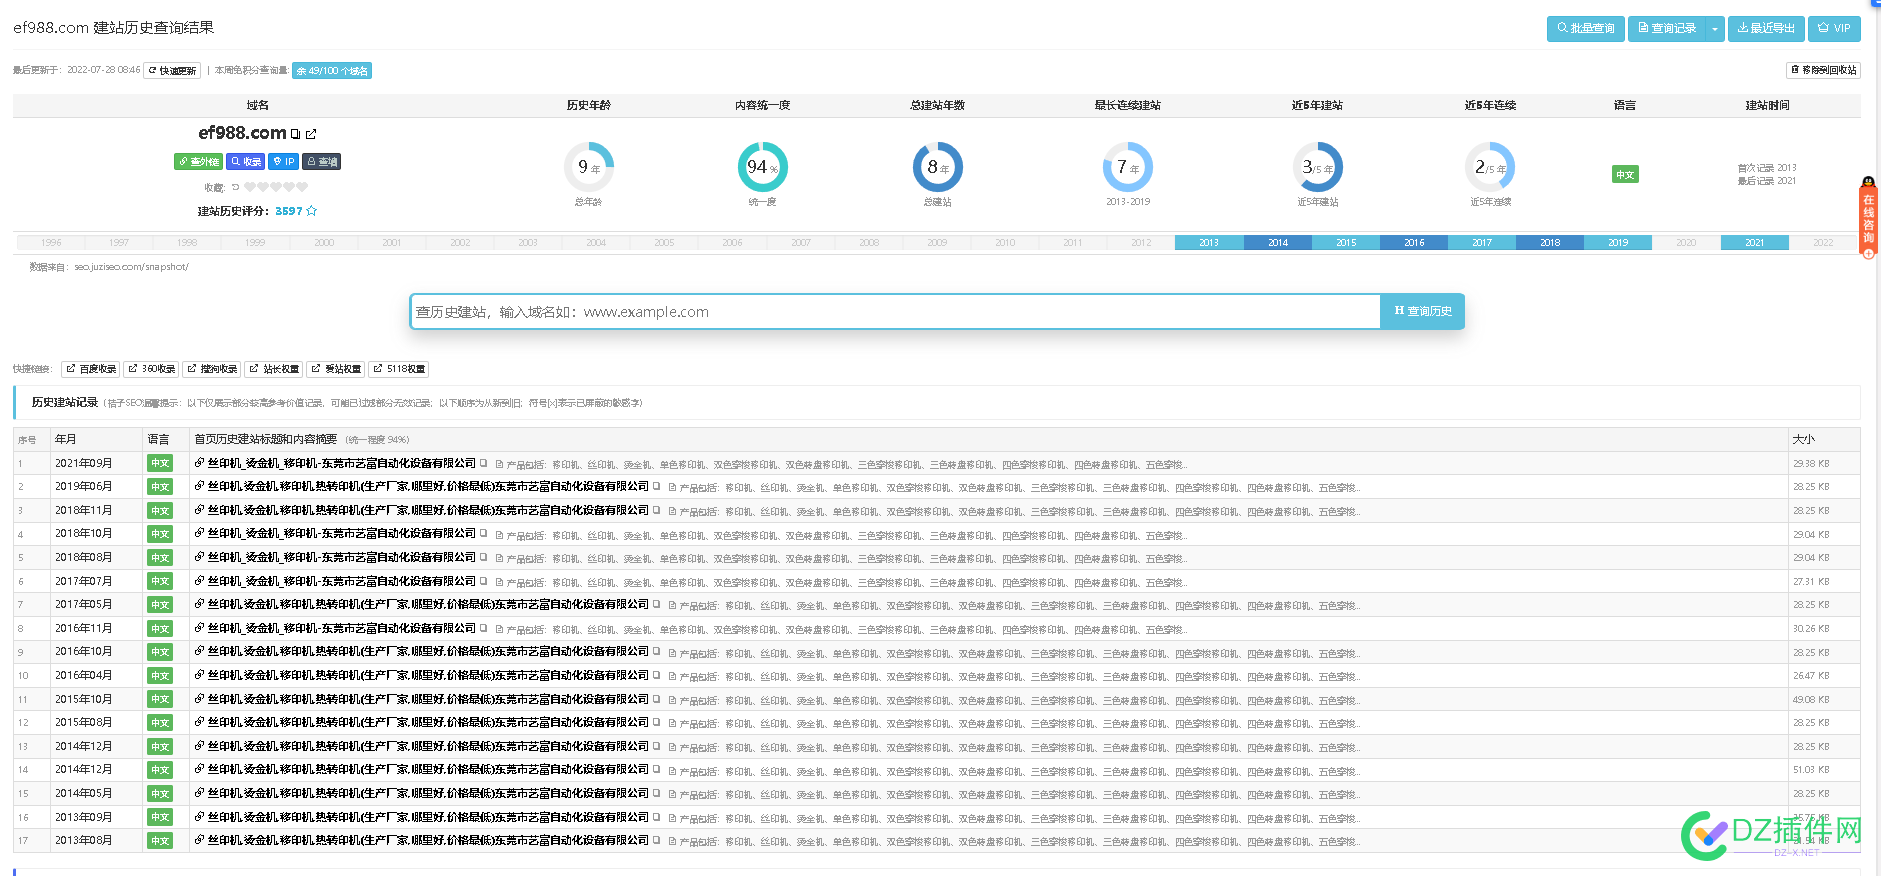Open the 360收录 quick link

coord(152,369)
